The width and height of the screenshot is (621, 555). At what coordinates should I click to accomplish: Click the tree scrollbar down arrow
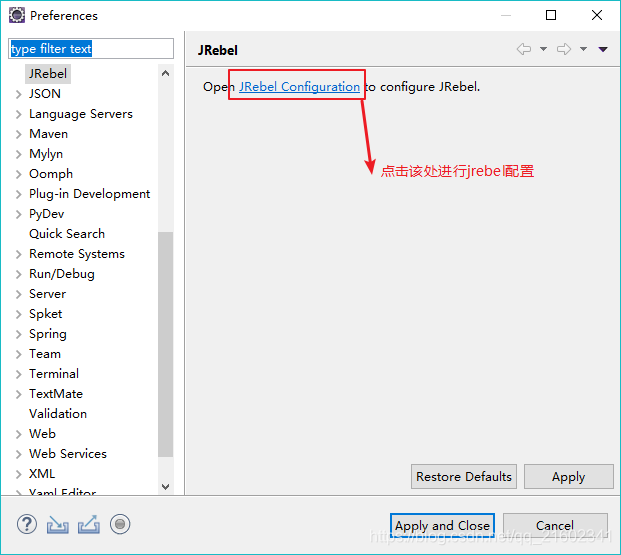(x=166, y=486)
